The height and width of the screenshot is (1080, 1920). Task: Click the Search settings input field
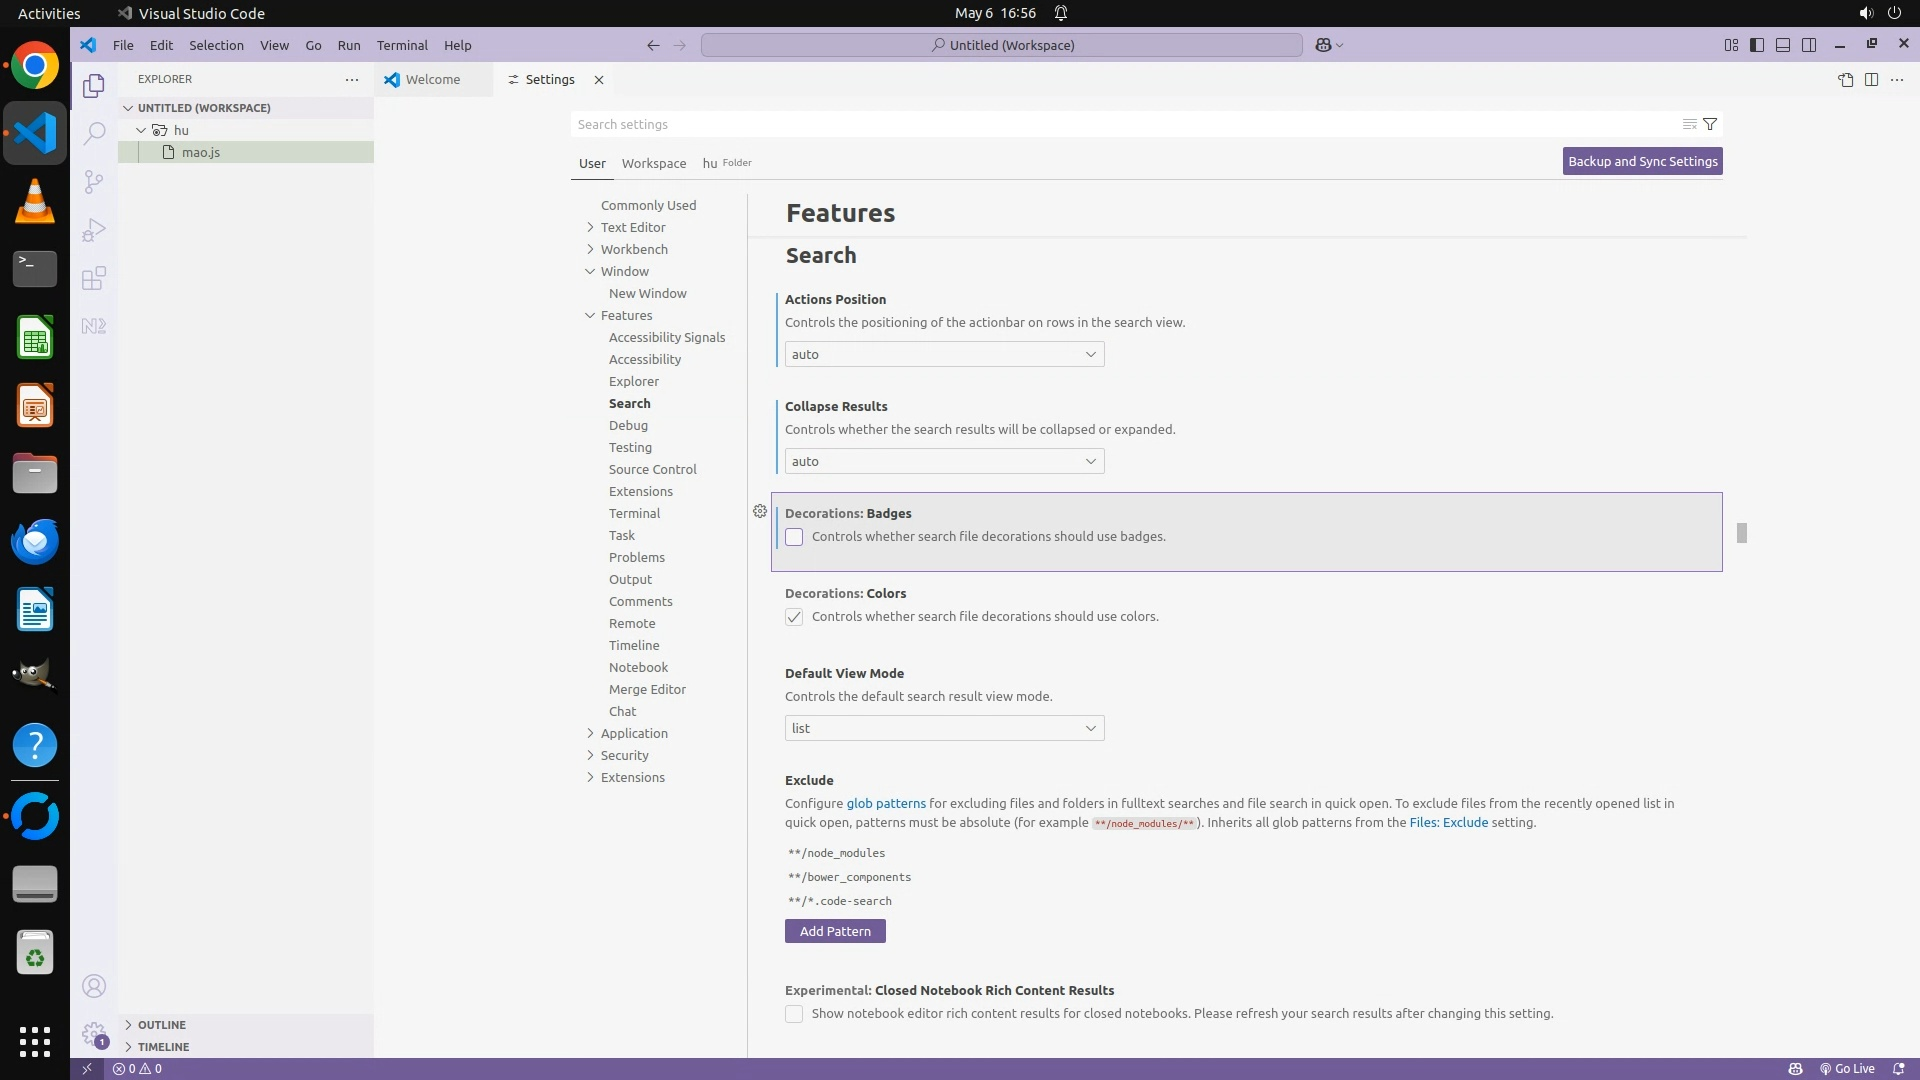pos(1120,124)
